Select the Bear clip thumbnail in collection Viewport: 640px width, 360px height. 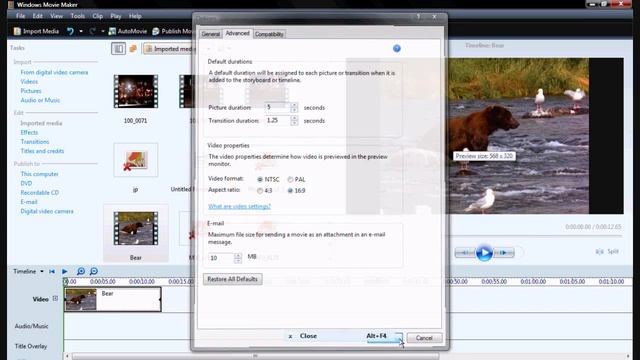[136, 228]
